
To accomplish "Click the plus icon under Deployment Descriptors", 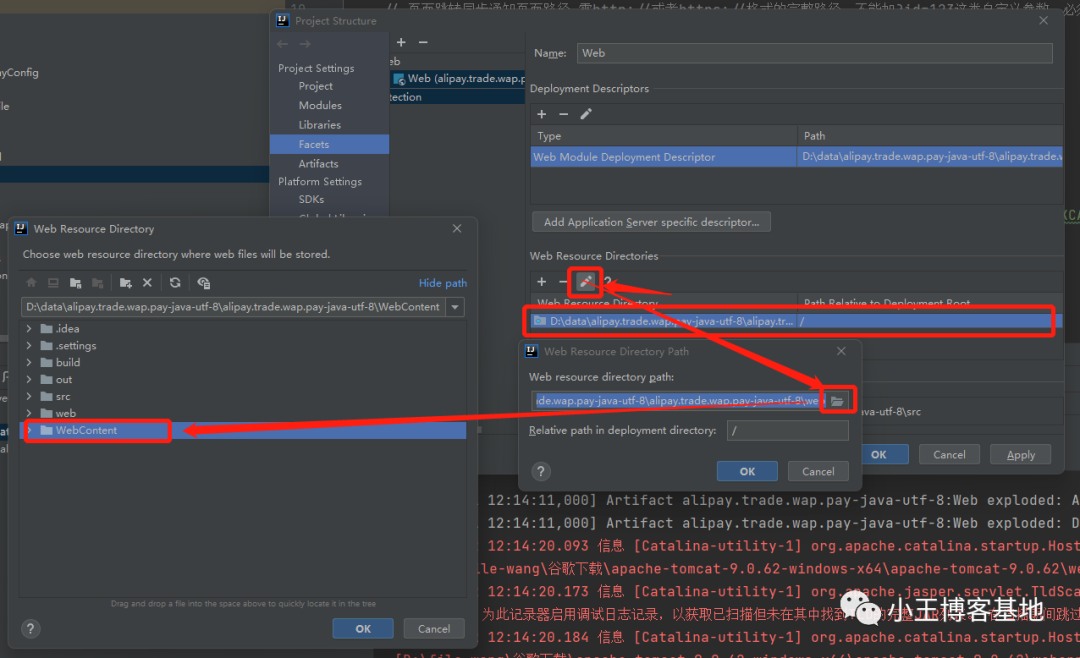I will [x=542, y=114].
